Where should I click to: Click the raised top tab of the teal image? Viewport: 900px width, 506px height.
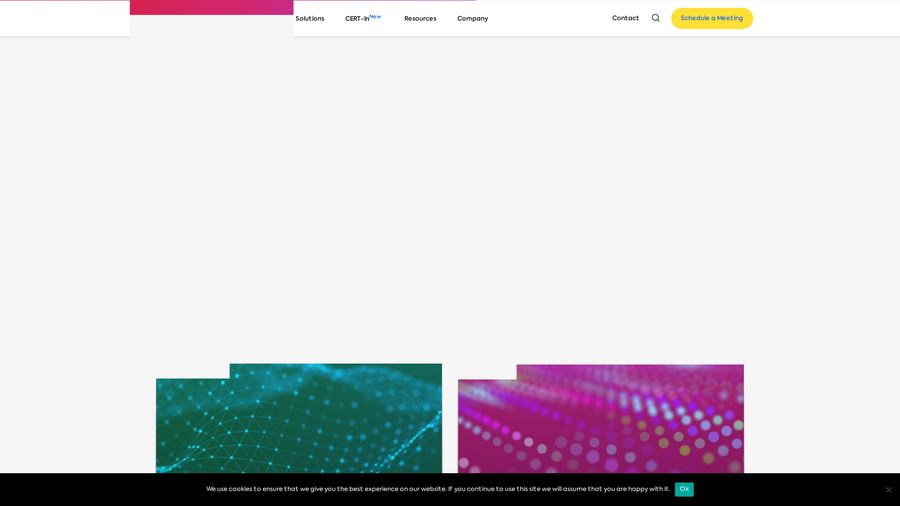335,370
